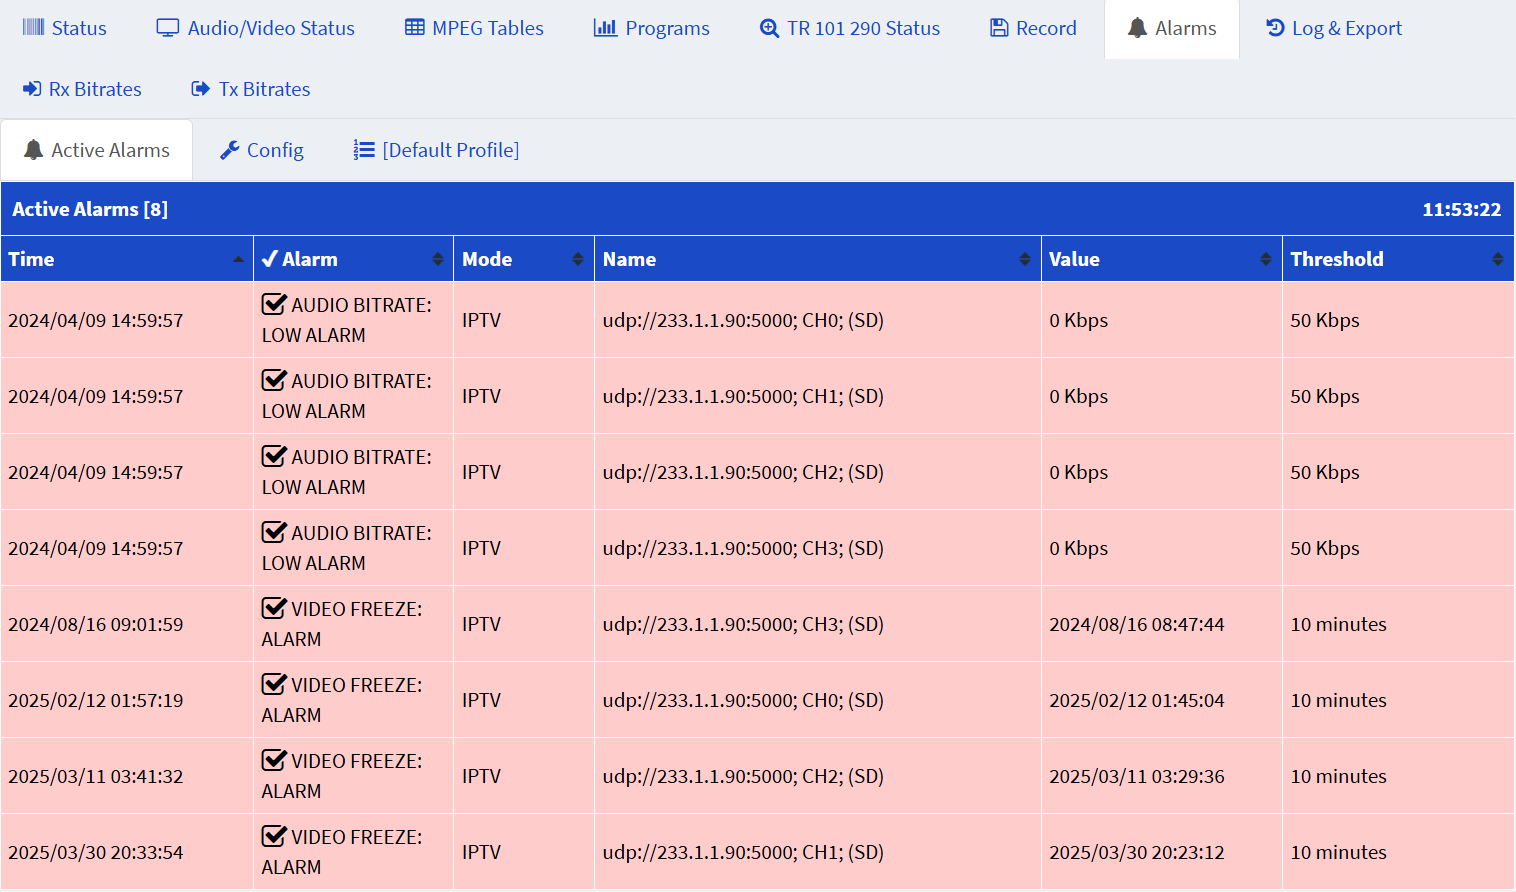The width and height of the screenshot is (1516, 892).
Task: Toggle checkbox for CH3 Audio Bitrate Low alarm
Action: point(274,532)
